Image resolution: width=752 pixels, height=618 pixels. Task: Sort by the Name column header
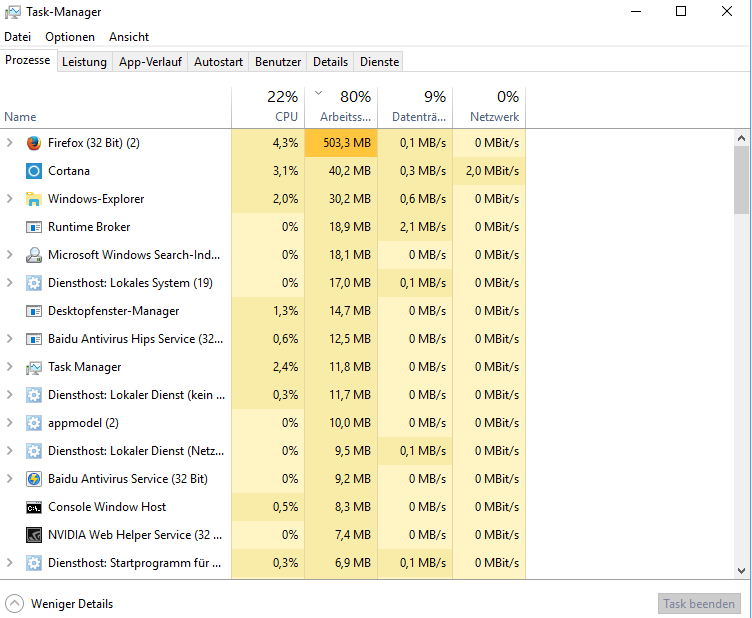116,107
